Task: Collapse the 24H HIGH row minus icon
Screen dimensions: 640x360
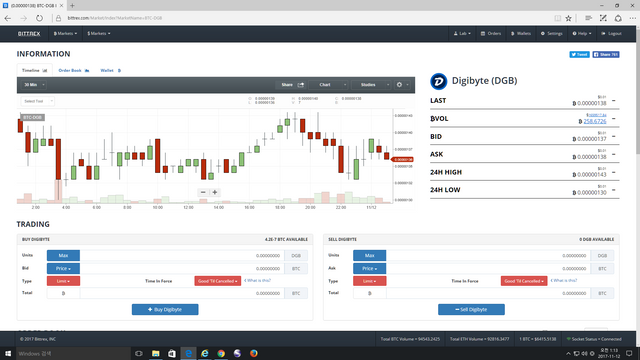Action: (x=613, y=172)
